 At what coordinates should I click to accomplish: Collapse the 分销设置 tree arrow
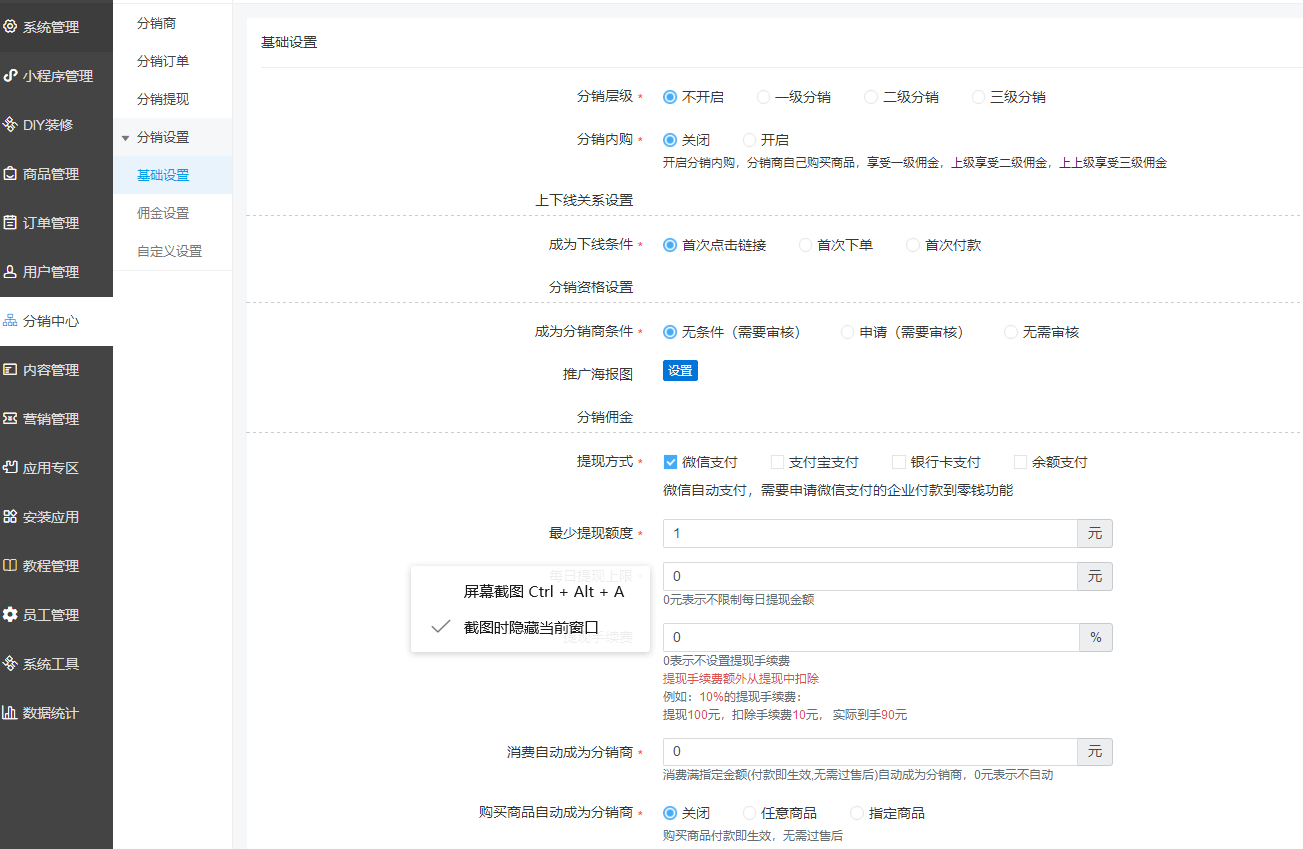(125, 138)
